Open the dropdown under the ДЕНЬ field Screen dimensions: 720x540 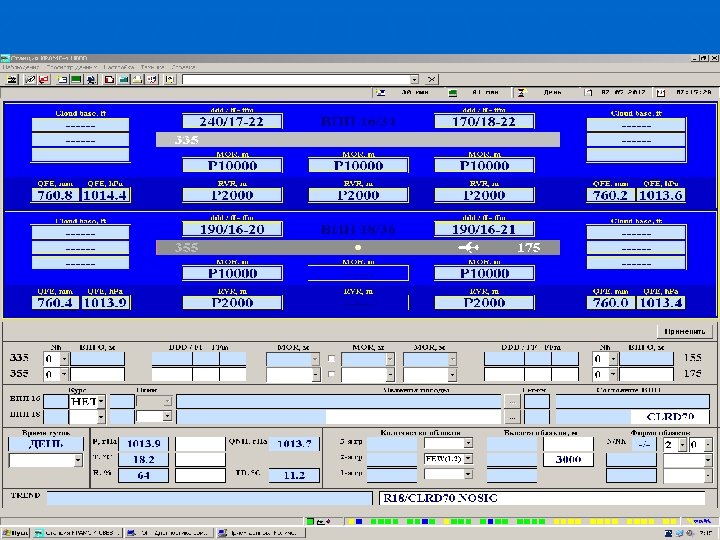click(x=78, y=460)
